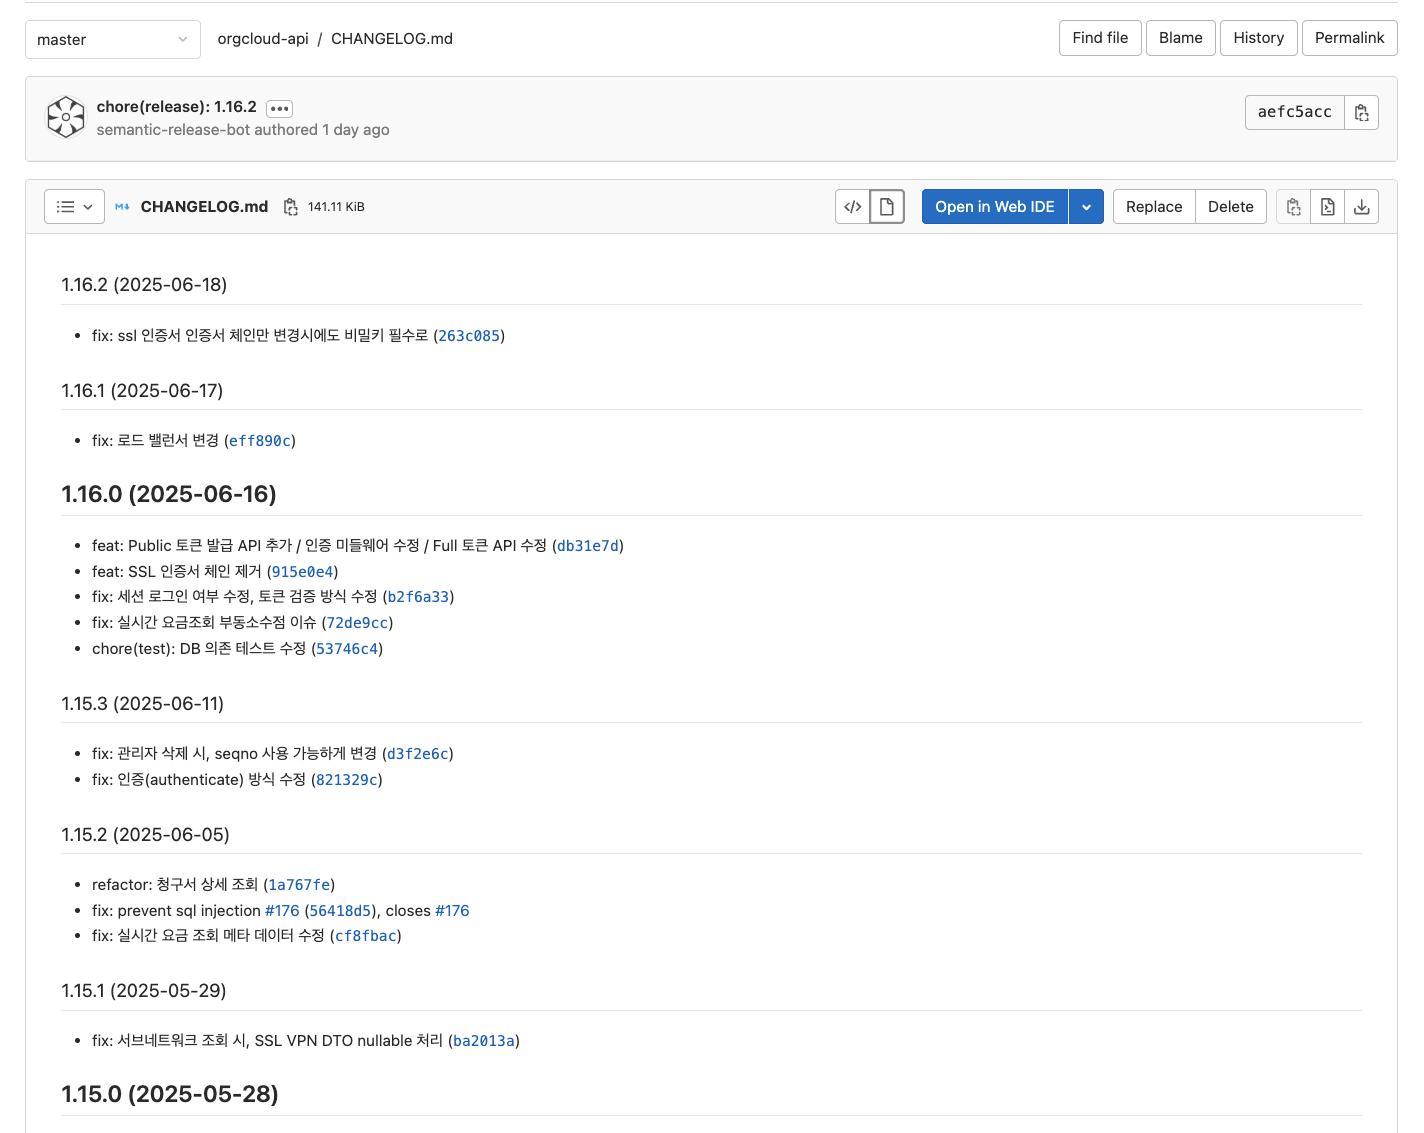Open the Blame view
The image size is (1424, 1133).
1180,38
